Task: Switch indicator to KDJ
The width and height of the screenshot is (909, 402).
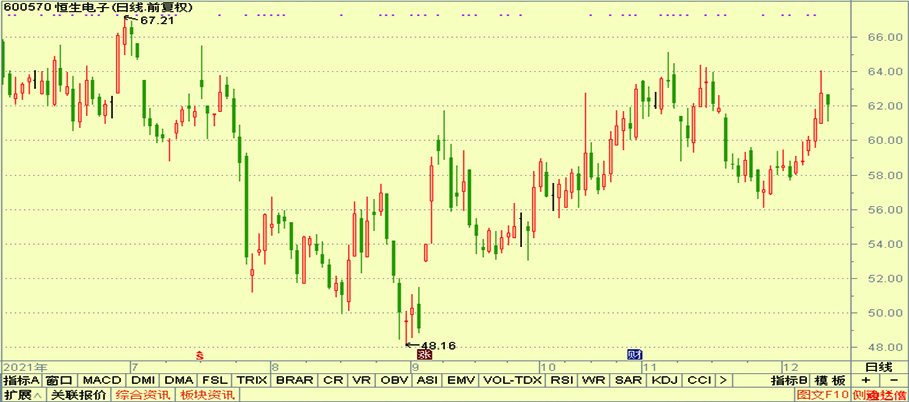Action: click(x=664, y=381)
